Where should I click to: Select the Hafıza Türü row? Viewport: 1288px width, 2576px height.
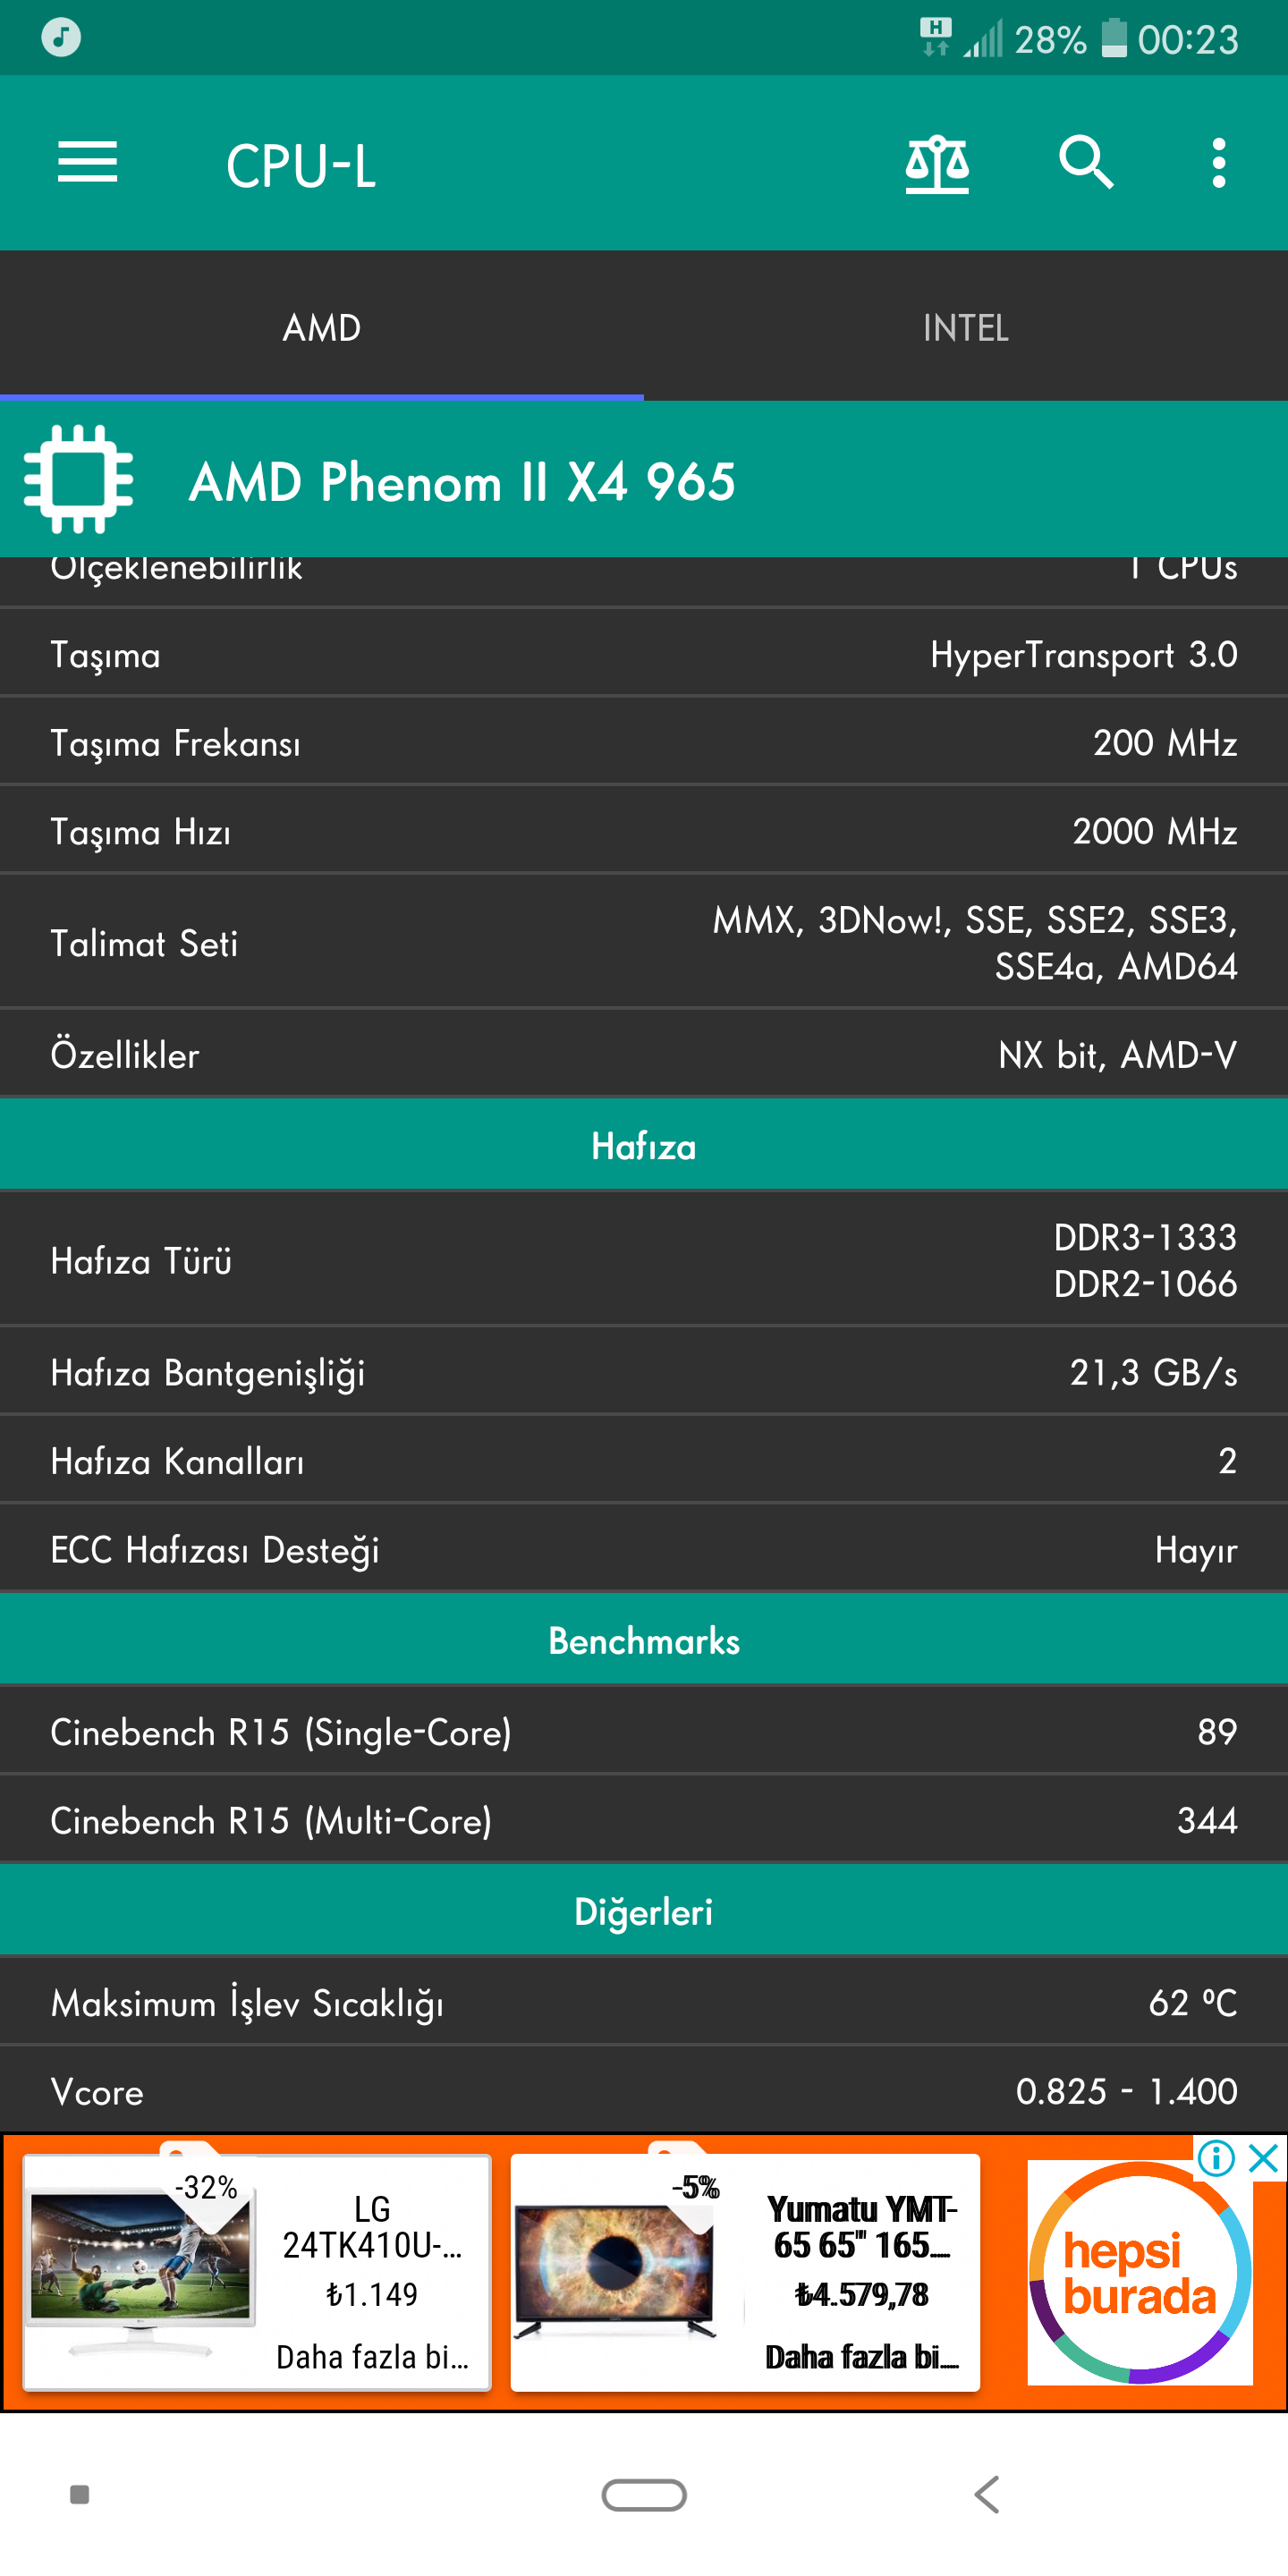coord(644,1260)
